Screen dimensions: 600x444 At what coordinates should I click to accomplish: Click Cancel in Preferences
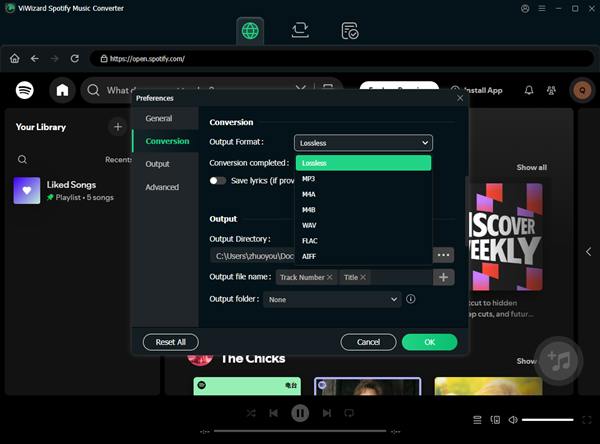tap(368, 342)
